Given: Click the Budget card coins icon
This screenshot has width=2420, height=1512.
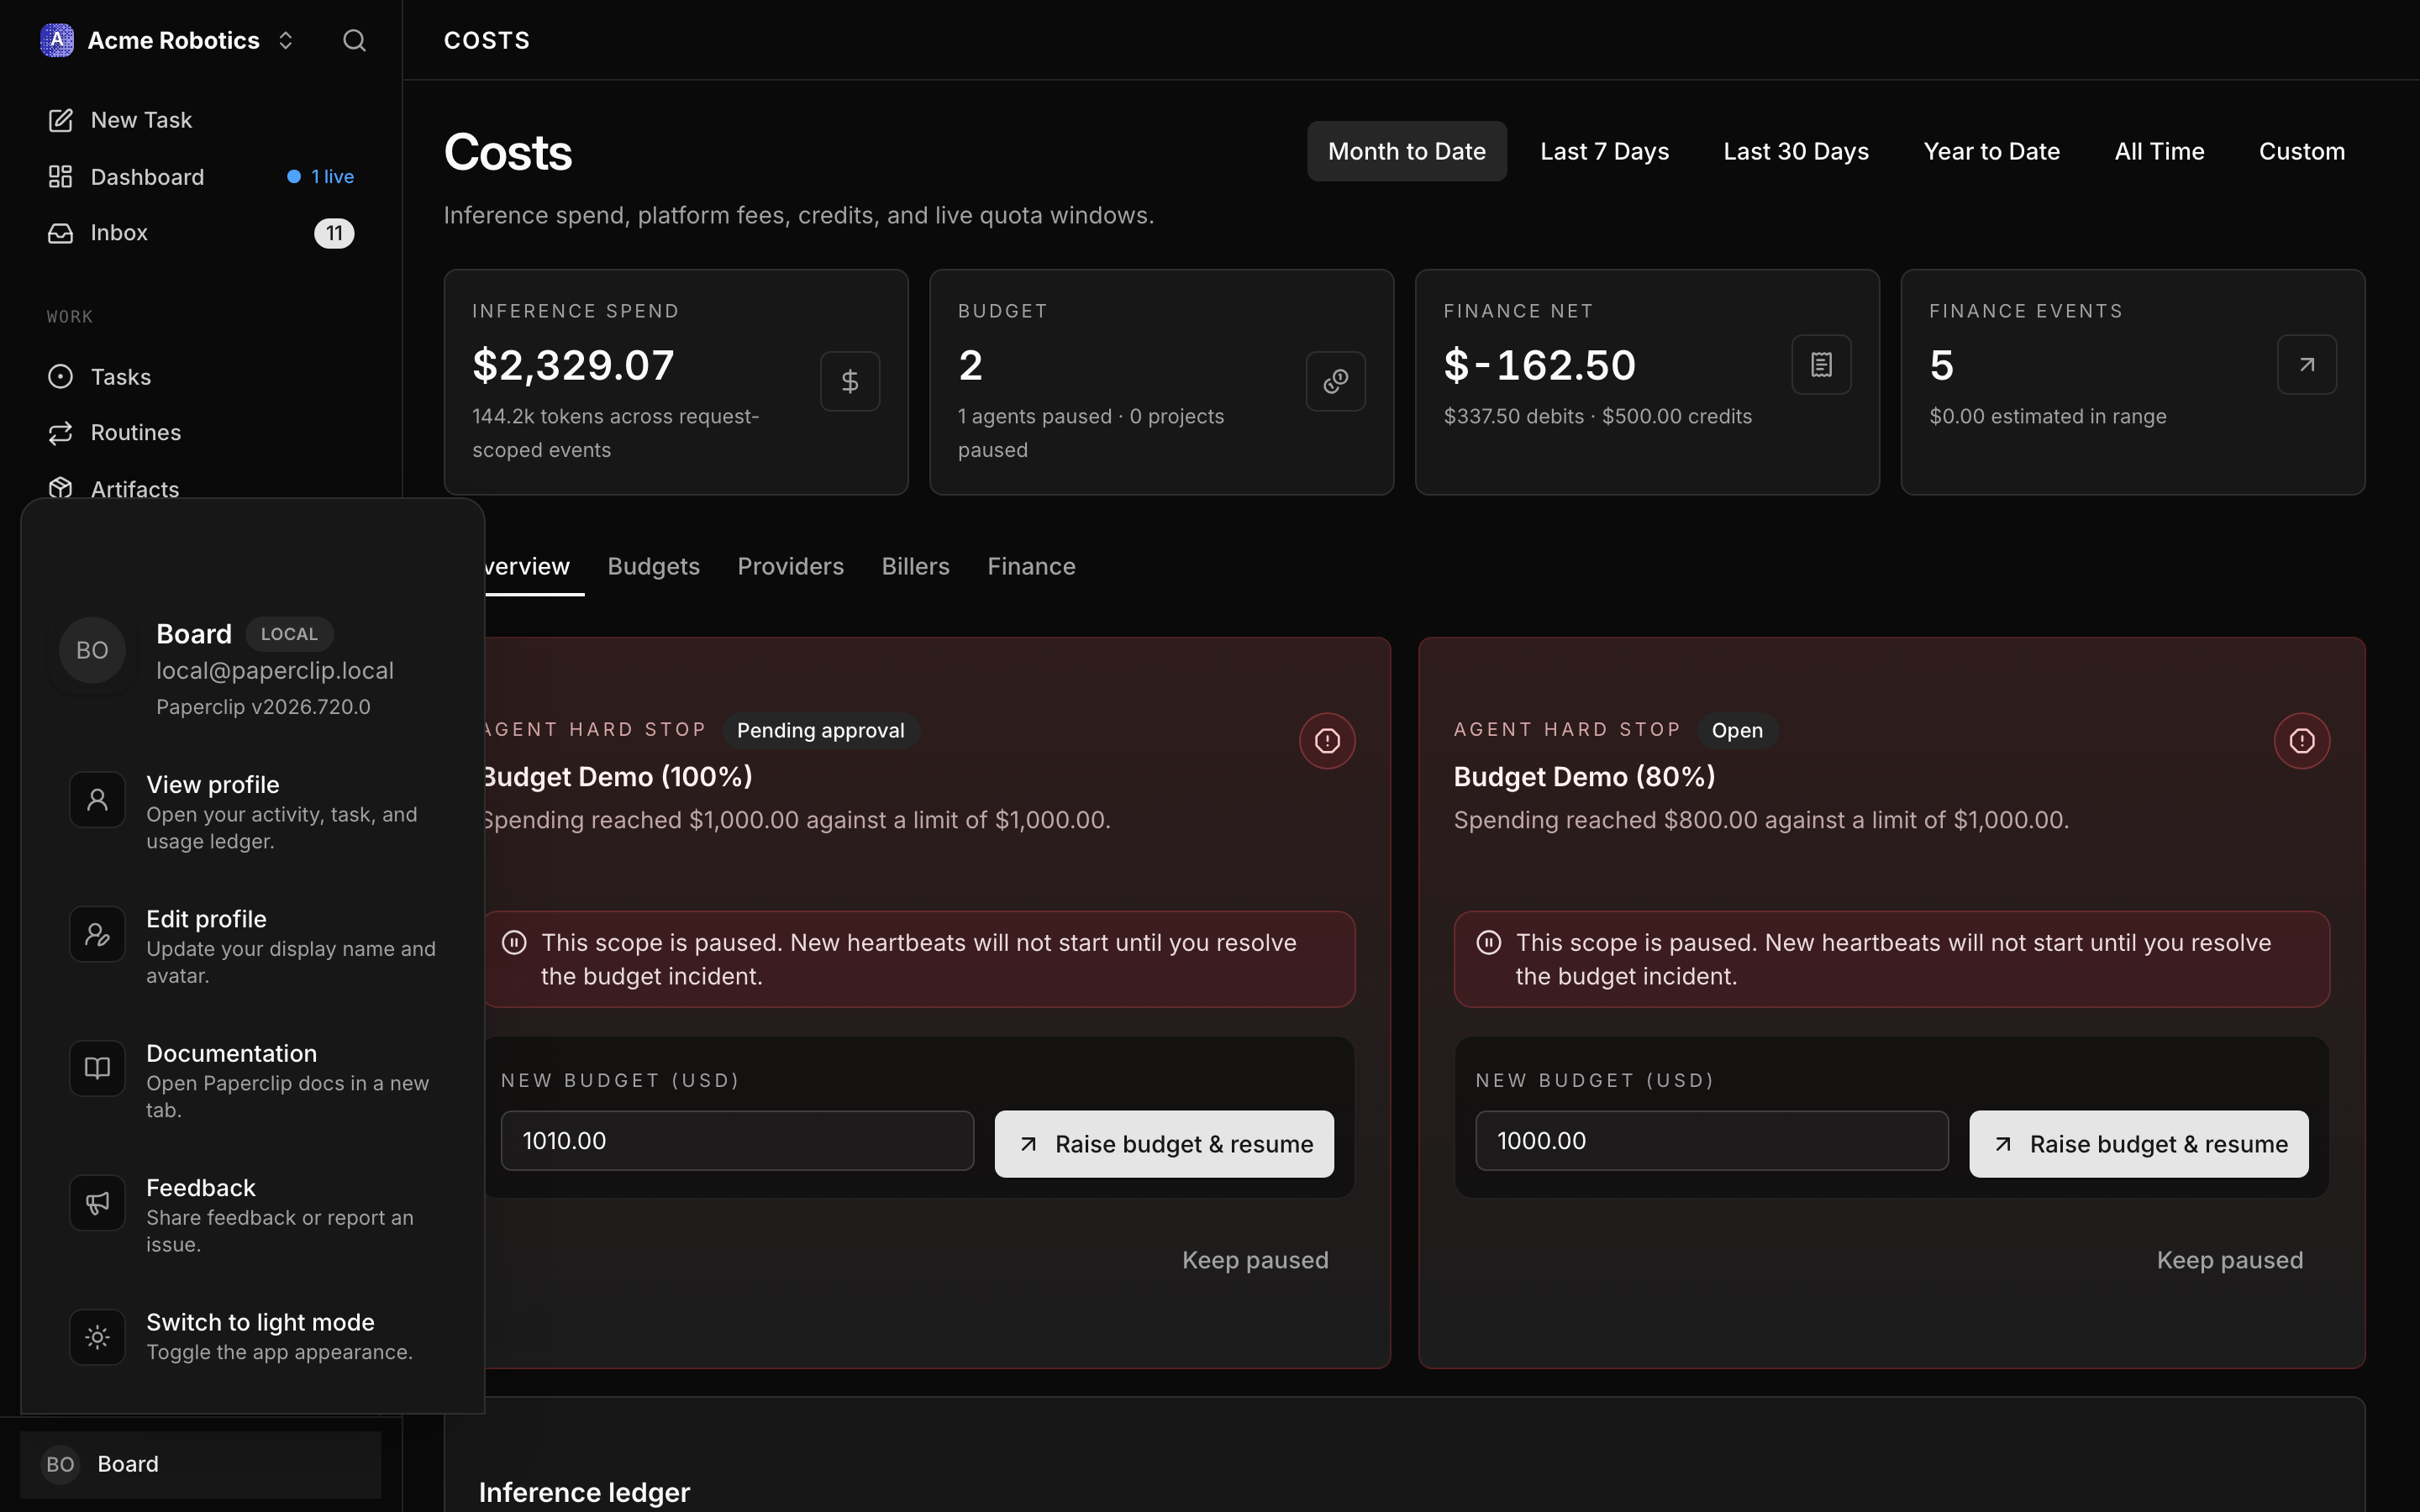Looking at the screenshot, I should click(x=1336, y=381).
